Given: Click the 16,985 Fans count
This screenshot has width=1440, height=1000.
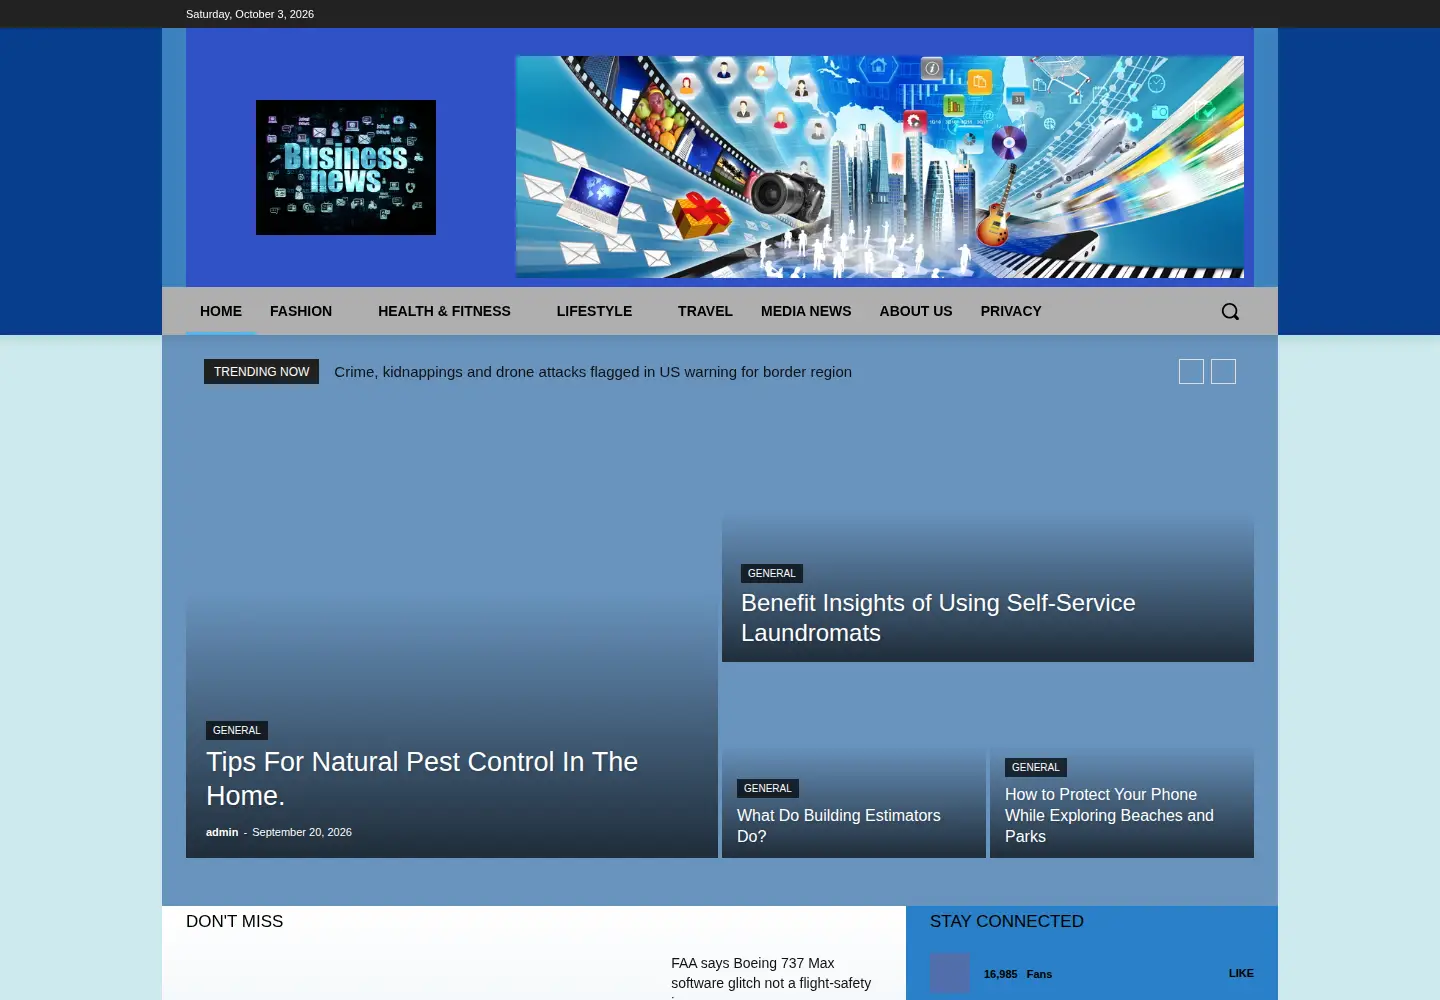Looking at the screenshot, I should [x=1018, y=974].
